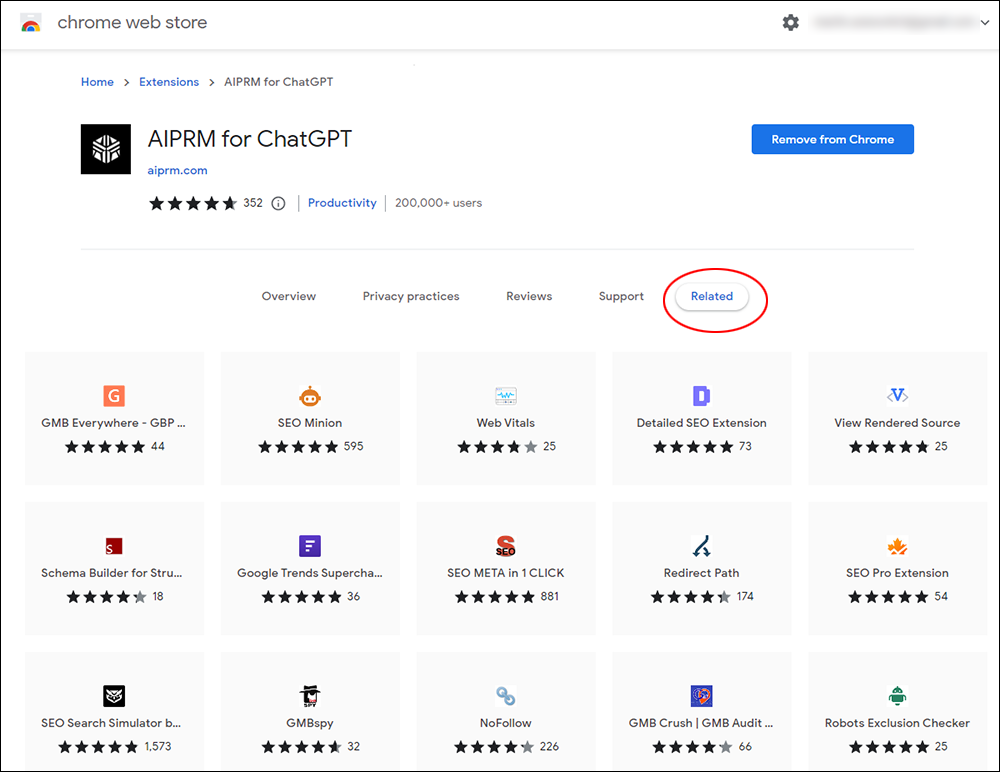Open Robots Exclusion Checker title
Screen dimensions: 1000x772
(x=897, y=723)
